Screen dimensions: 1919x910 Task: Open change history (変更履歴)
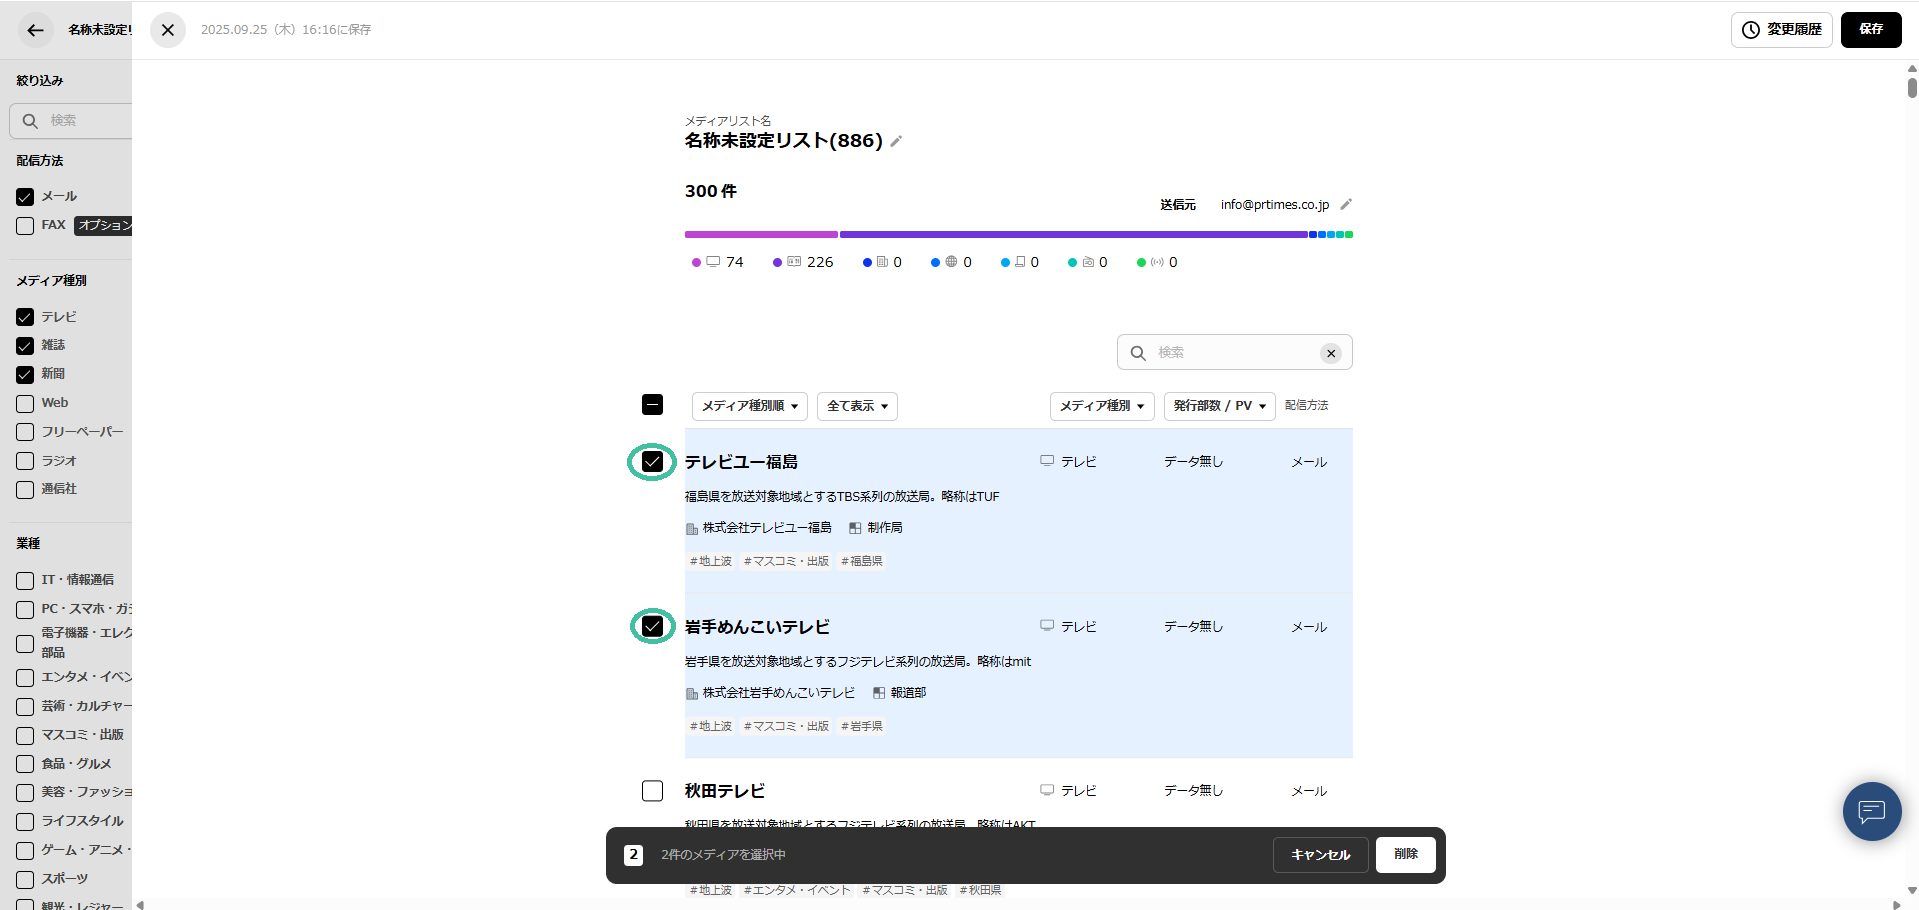click(x=1781, y=30)
